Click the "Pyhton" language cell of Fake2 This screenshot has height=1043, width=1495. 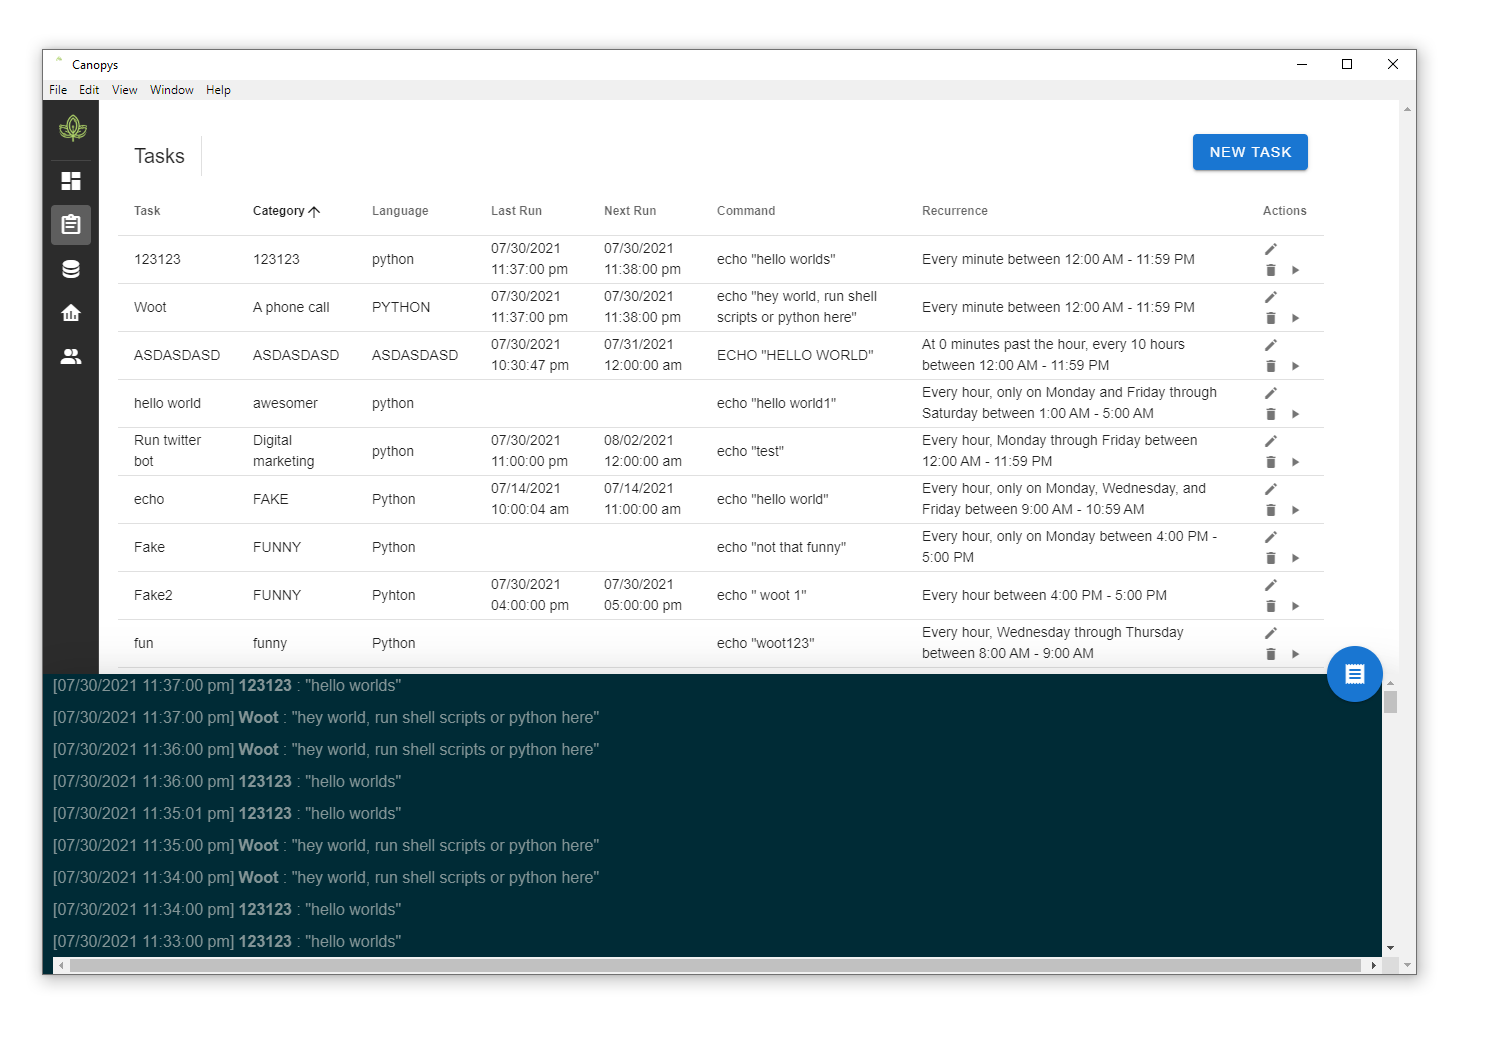tap(394, 595)
